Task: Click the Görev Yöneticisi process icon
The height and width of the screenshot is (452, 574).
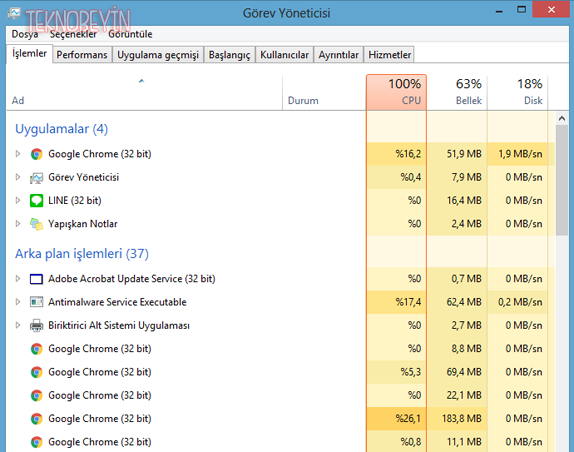Action: coord(36,178)
